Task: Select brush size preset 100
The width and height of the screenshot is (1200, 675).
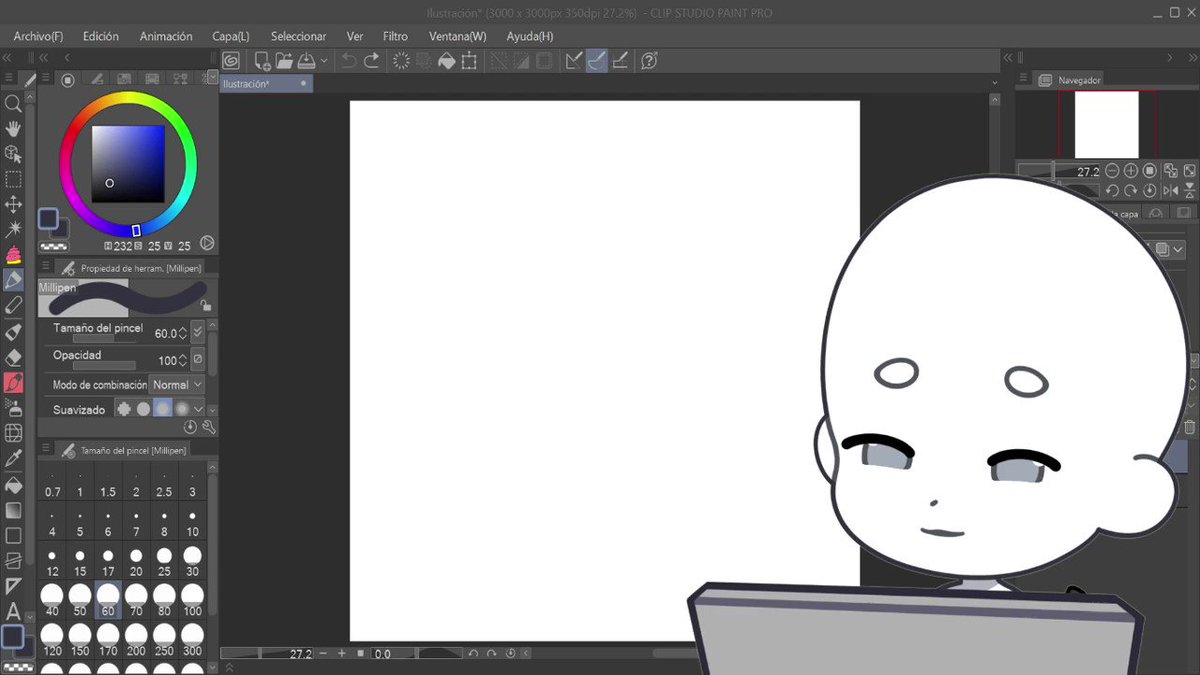Action: click(192, 600)
